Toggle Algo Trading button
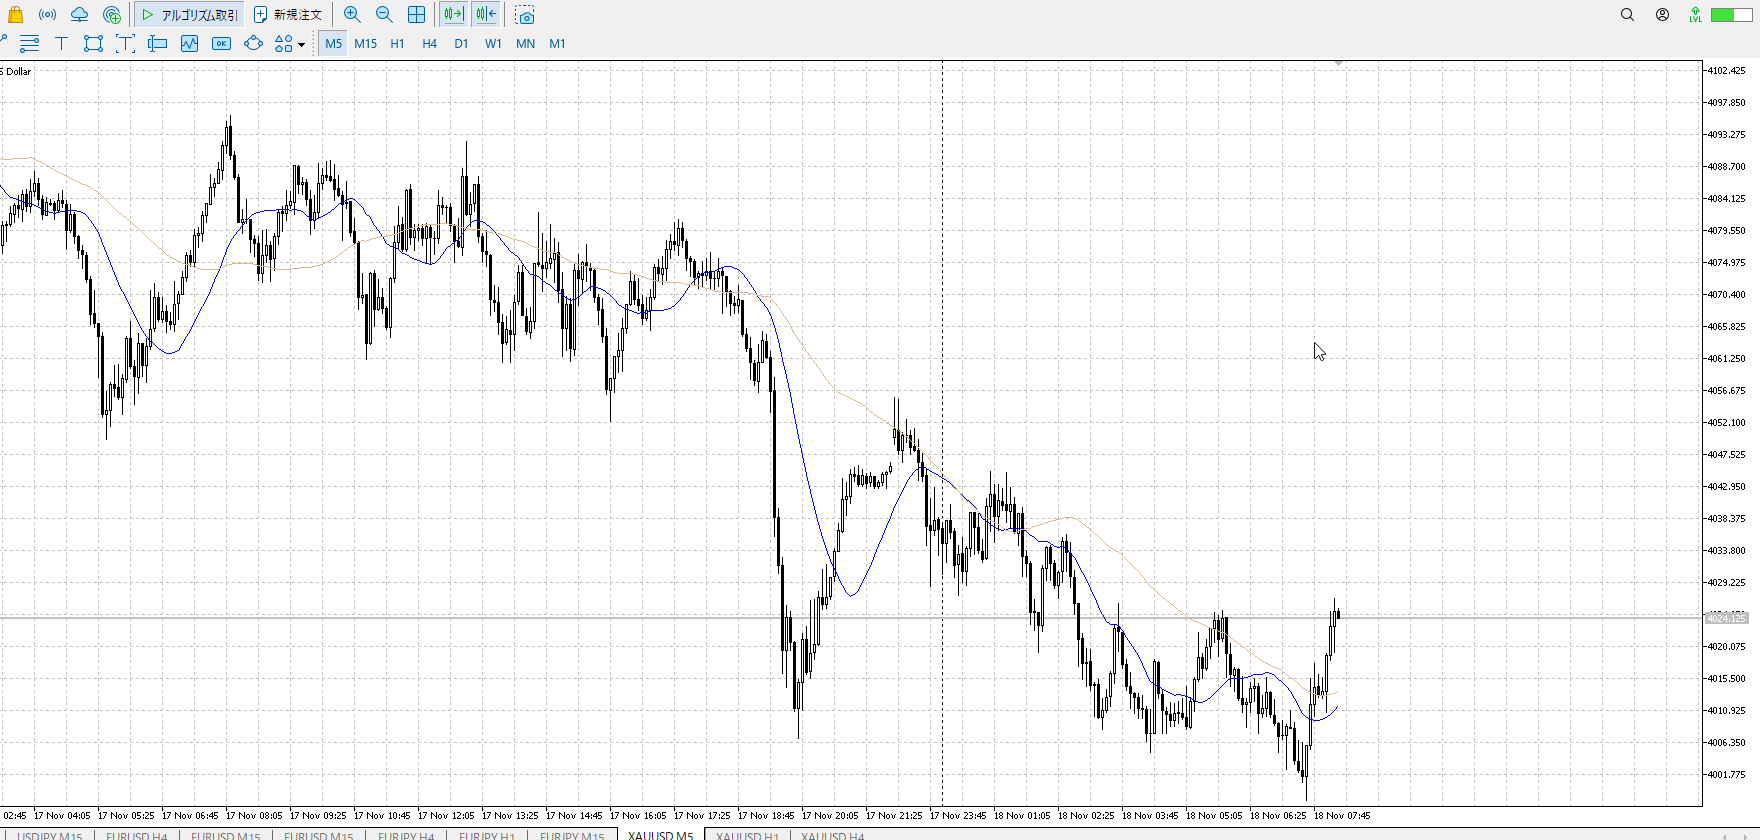The height and width of the screenshot is (840, 1760). [190, 15]
